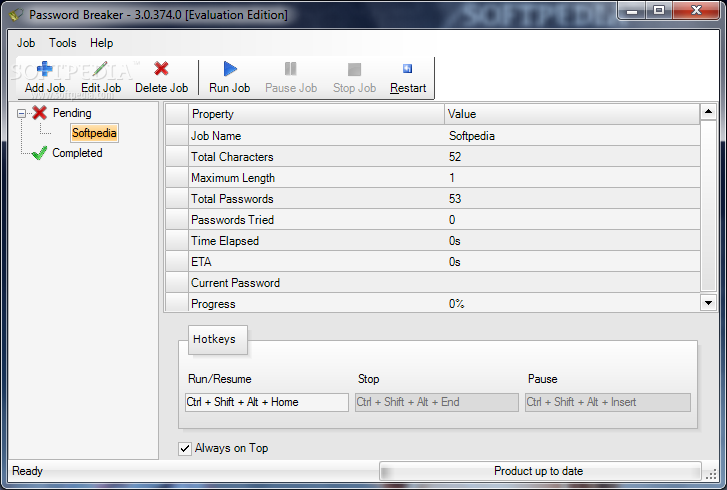This screenshot has height=490, width=727.
Task: Click the red X icon beside Pending
Action: coord(40,113)
